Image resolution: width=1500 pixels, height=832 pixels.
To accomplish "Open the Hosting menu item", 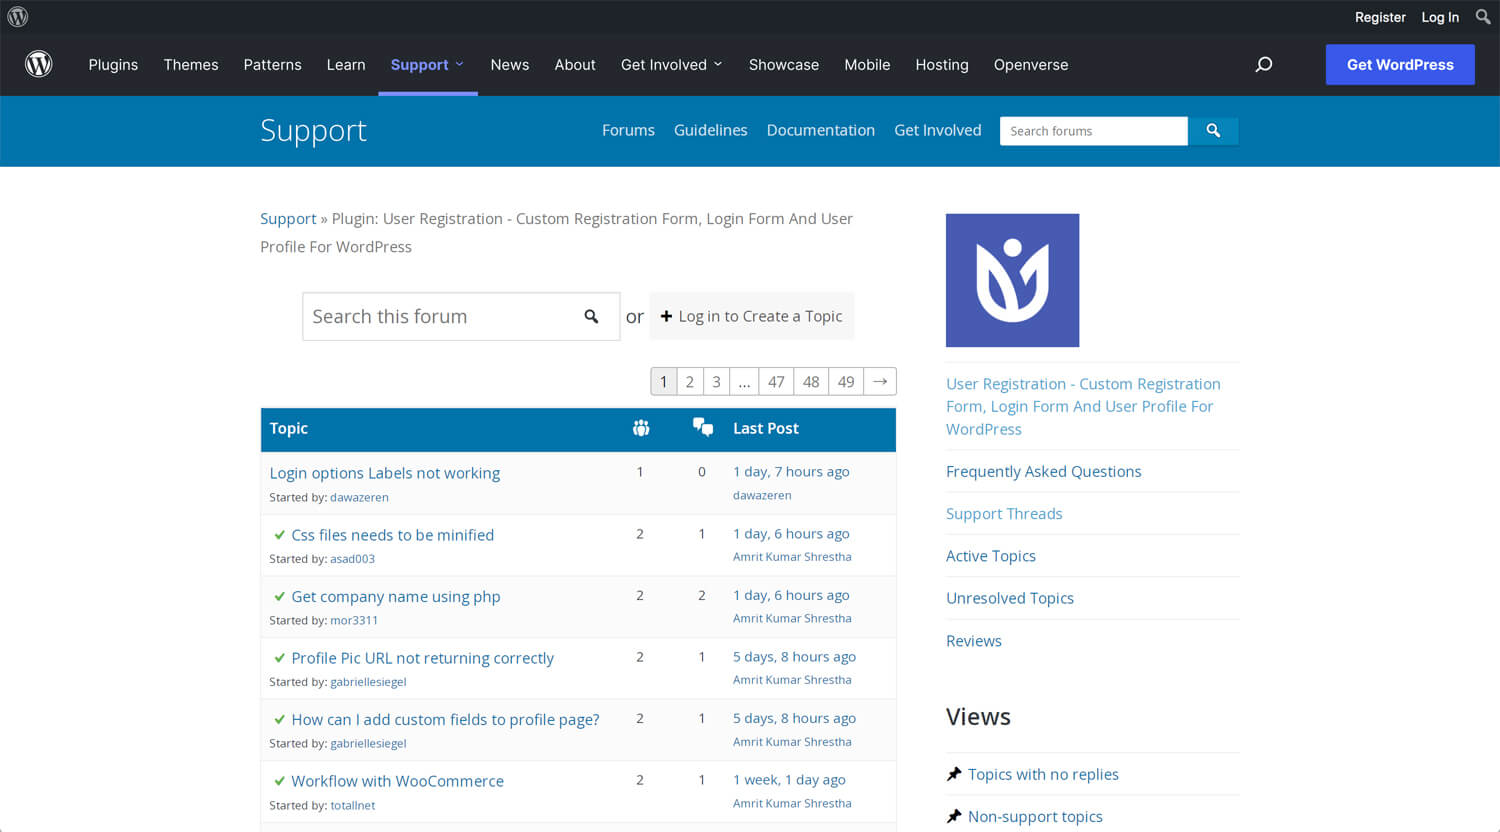I will coord(942,64).
